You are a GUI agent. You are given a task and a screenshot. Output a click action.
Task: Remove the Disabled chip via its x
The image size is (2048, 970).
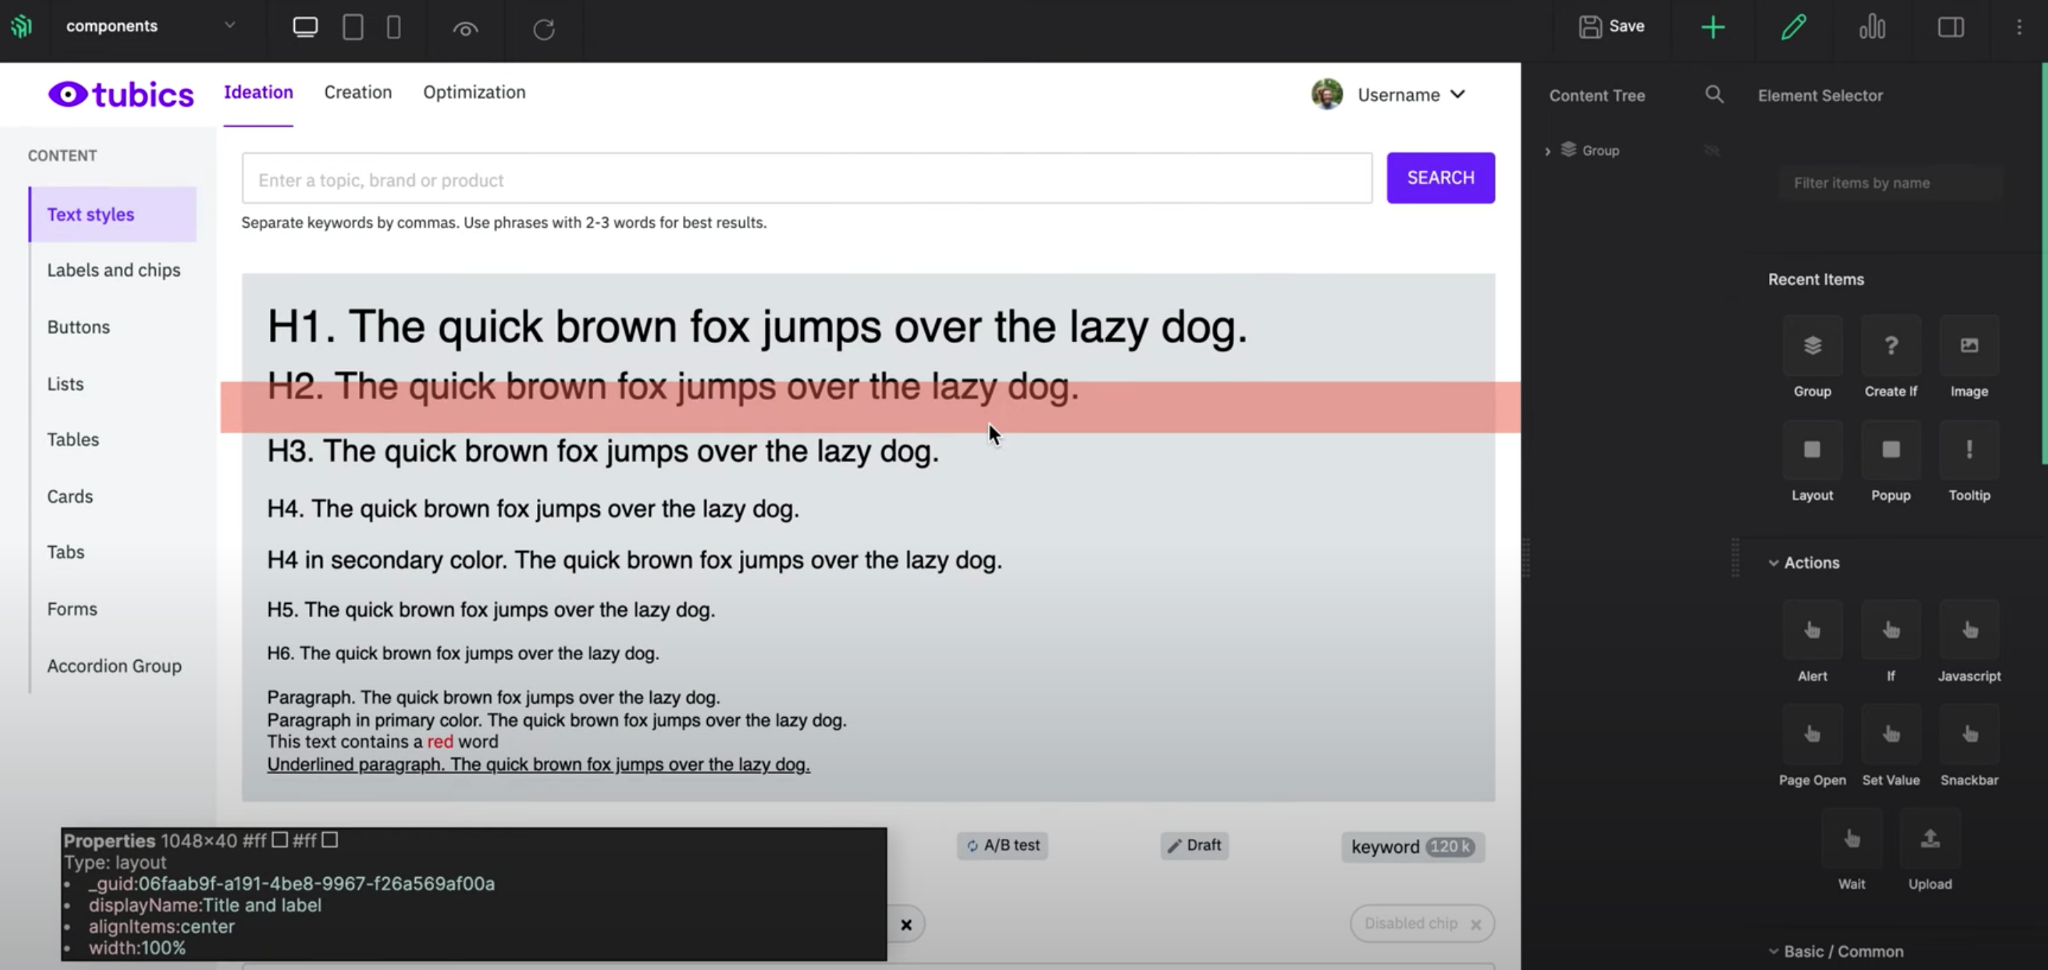click(x=1476, y=925)
